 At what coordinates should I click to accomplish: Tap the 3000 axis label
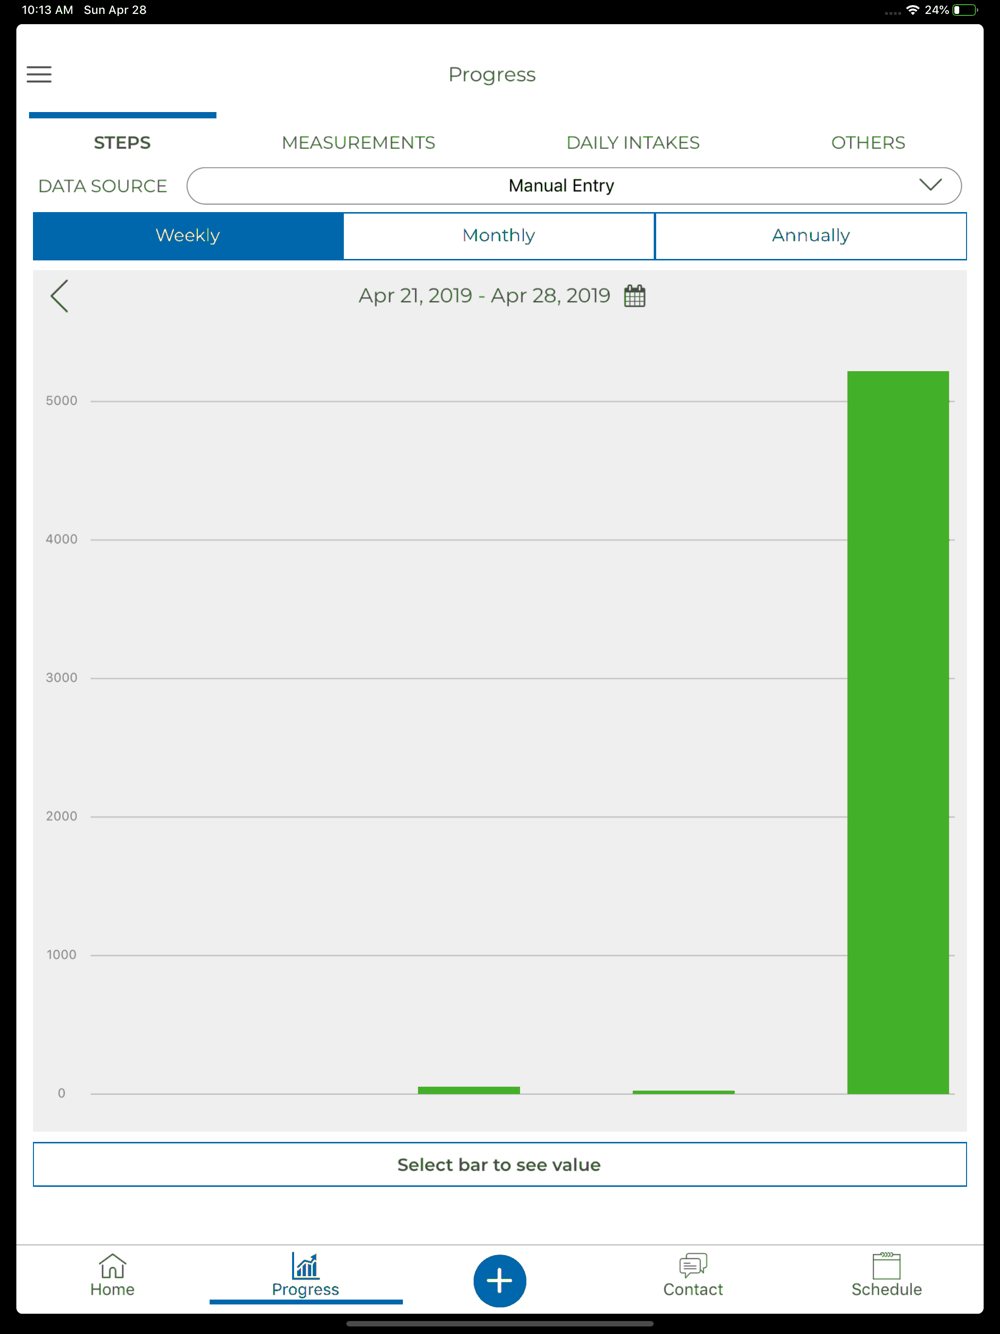click(61, 678)
